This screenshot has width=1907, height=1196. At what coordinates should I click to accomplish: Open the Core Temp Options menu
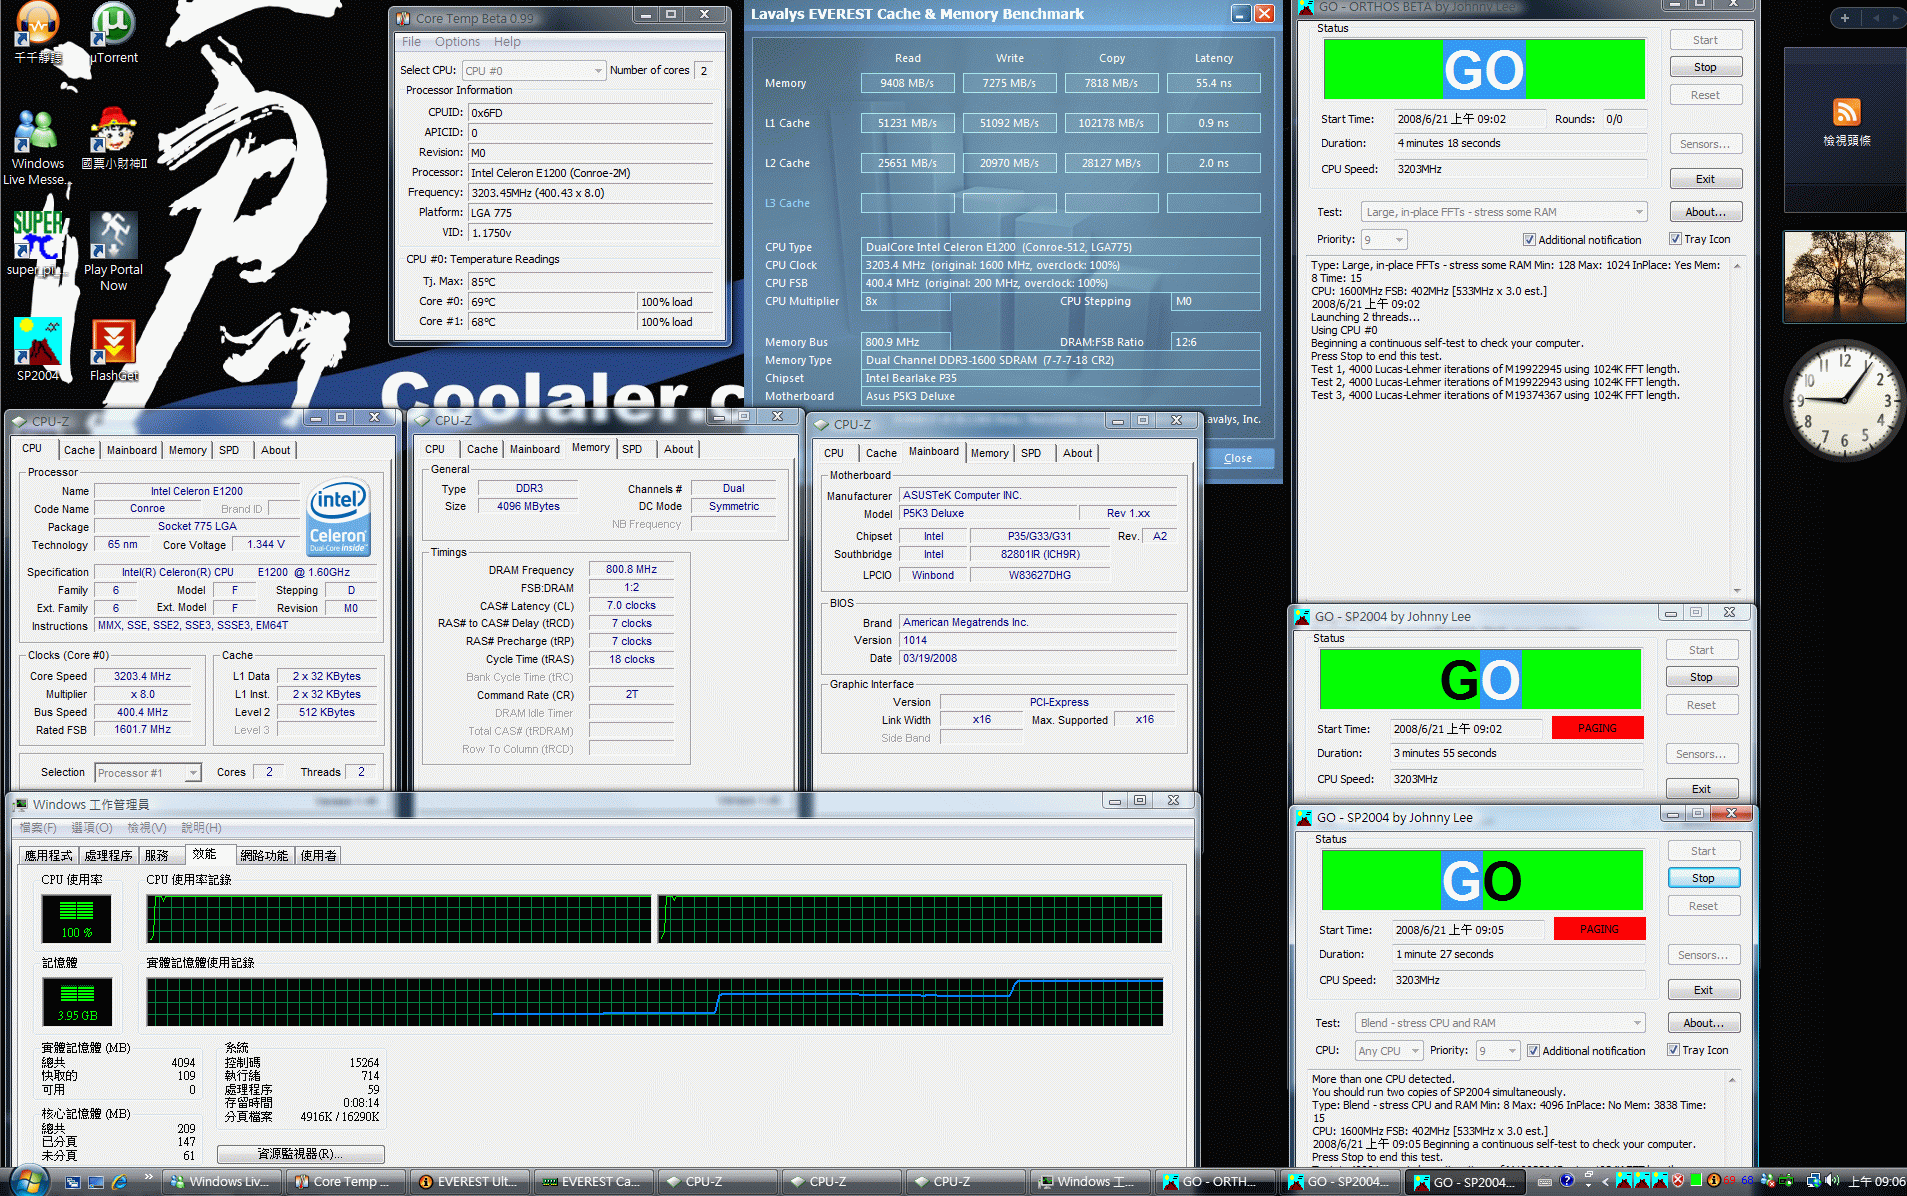tap(457, 42)
